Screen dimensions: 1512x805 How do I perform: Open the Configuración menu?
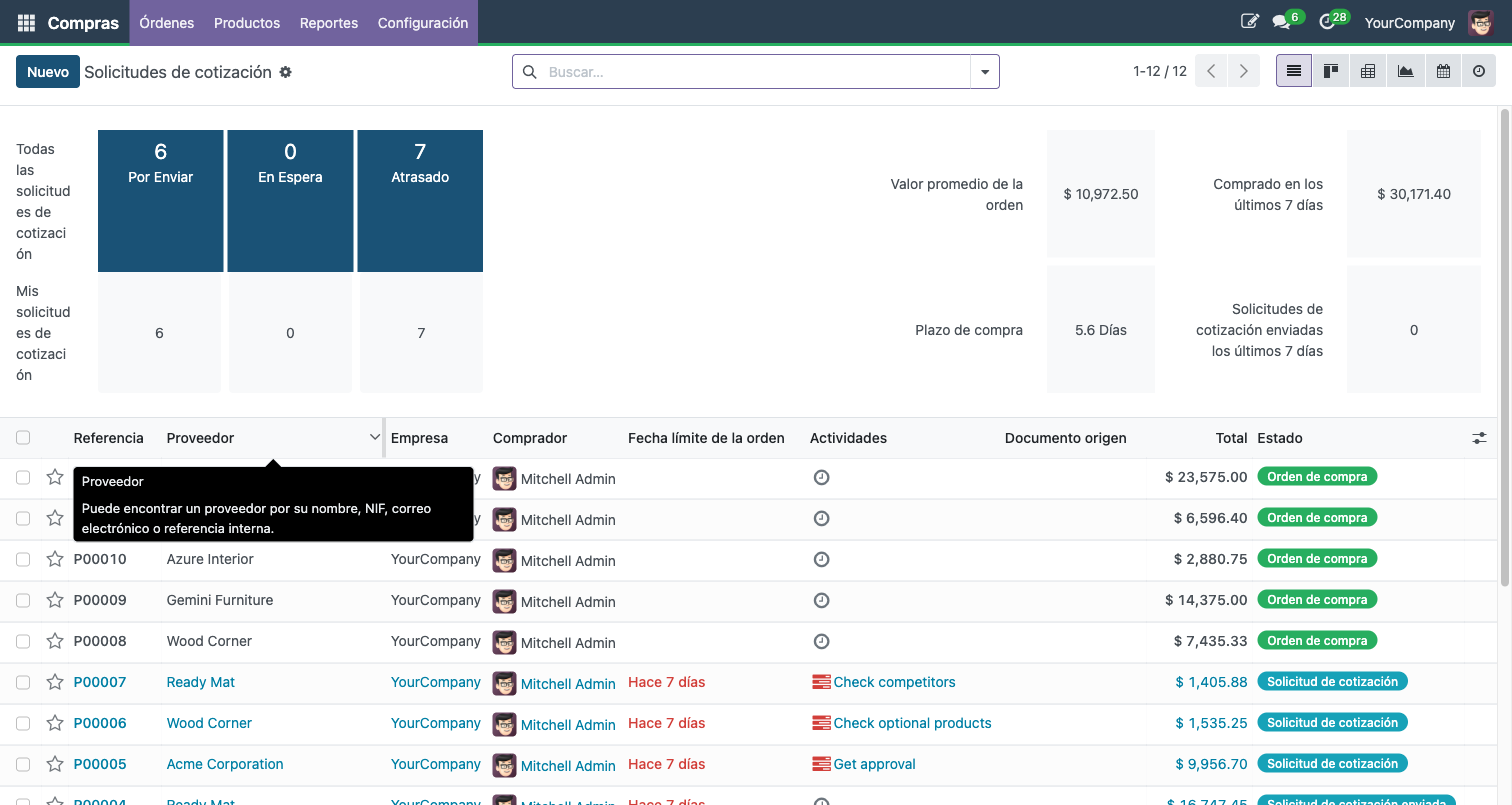[x=422, y=22]
